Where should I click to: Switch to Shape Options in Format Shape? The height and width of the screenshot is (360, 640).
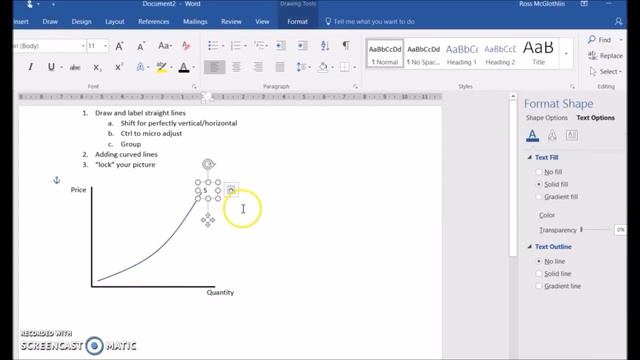(547, 118)
